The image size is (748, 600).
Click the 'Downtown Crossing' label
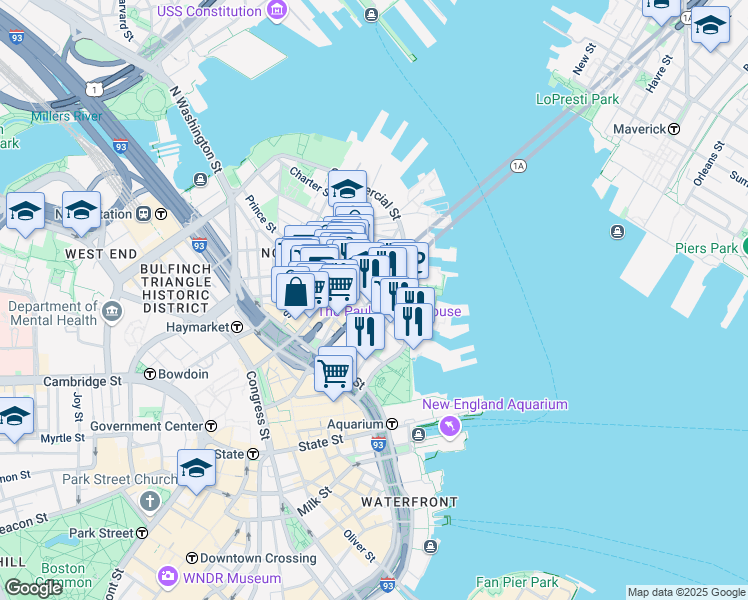click(x=258, y=558)
